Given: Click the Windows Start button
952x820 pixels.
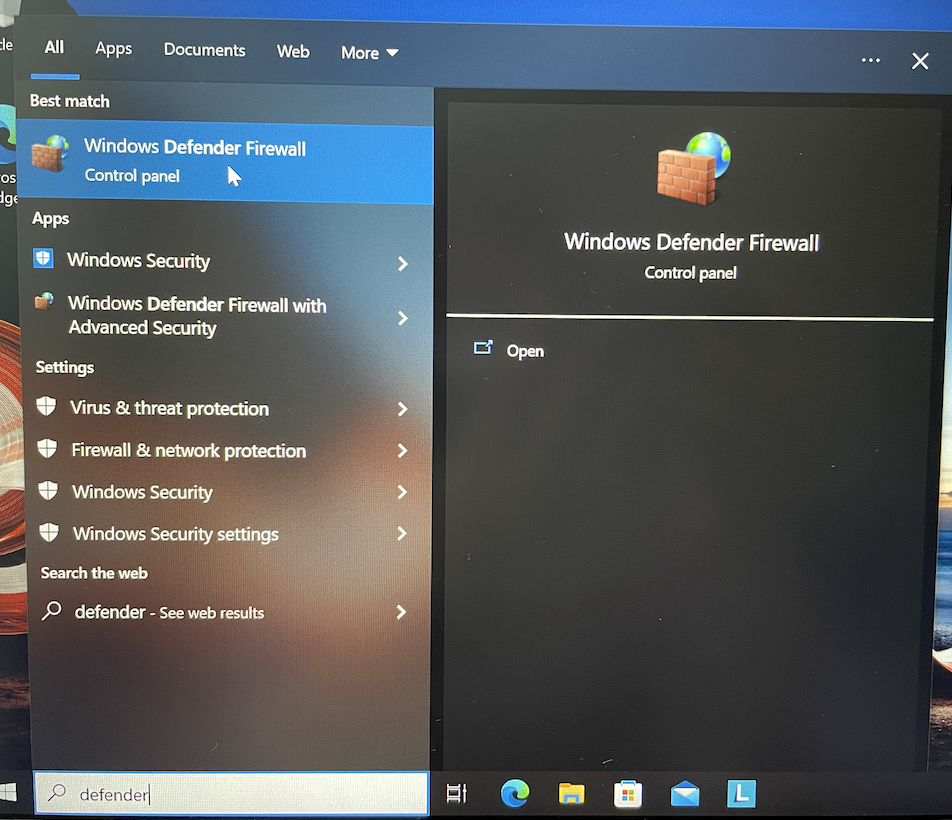Looking at the screenshot, I should click(8, 792).
